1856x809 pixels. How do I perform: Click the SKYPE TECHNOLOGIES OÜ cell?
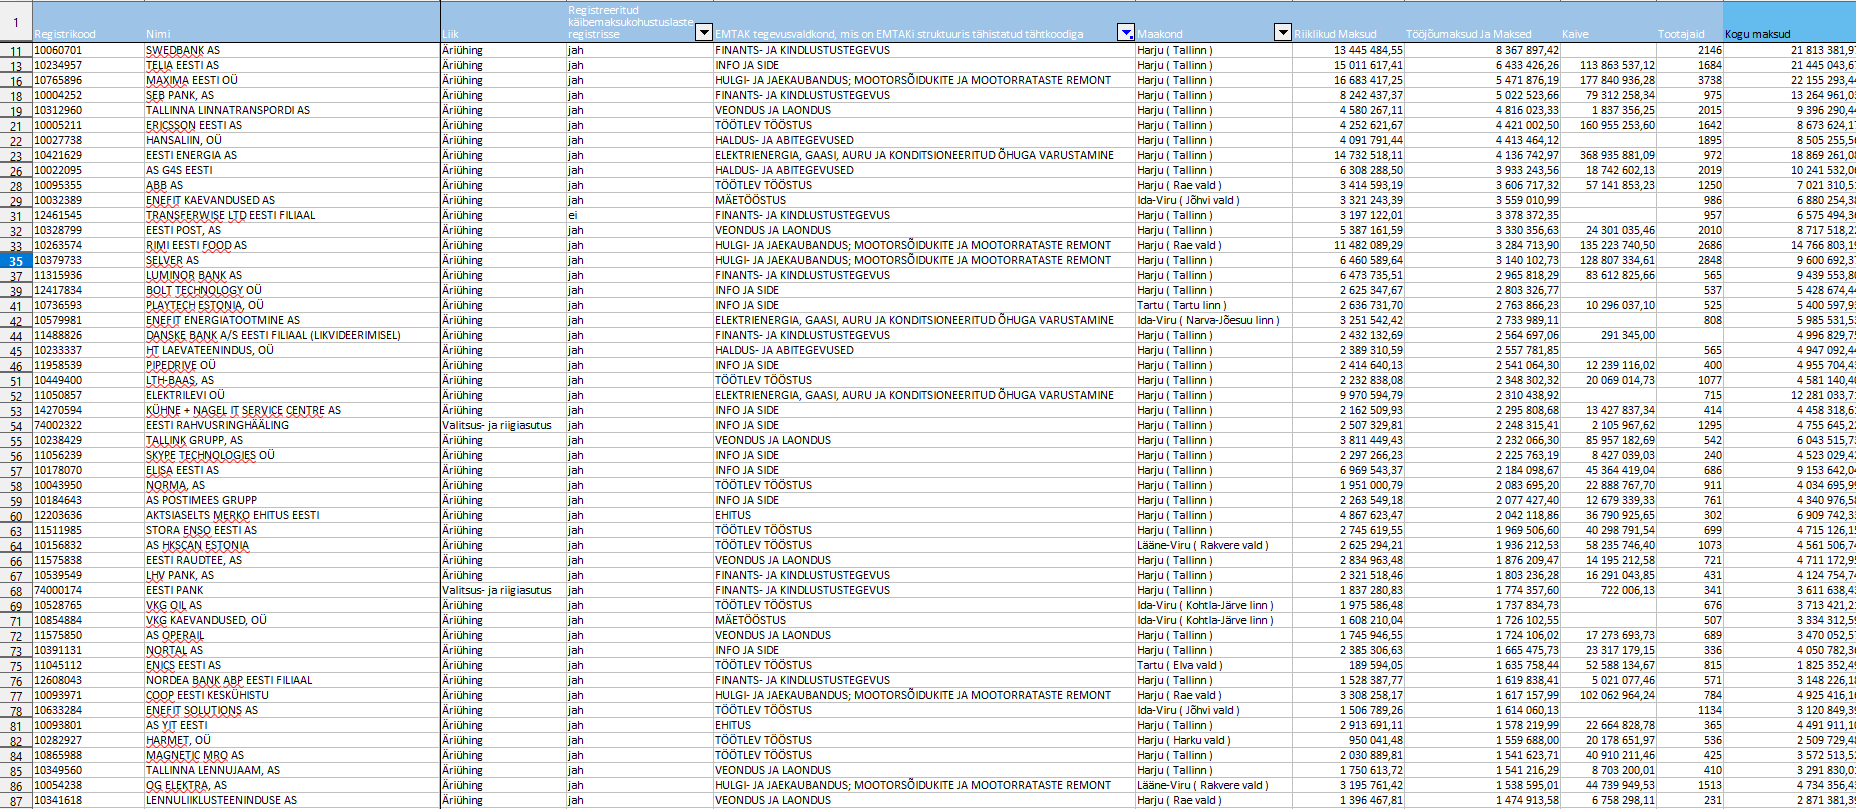coord(210,455)
